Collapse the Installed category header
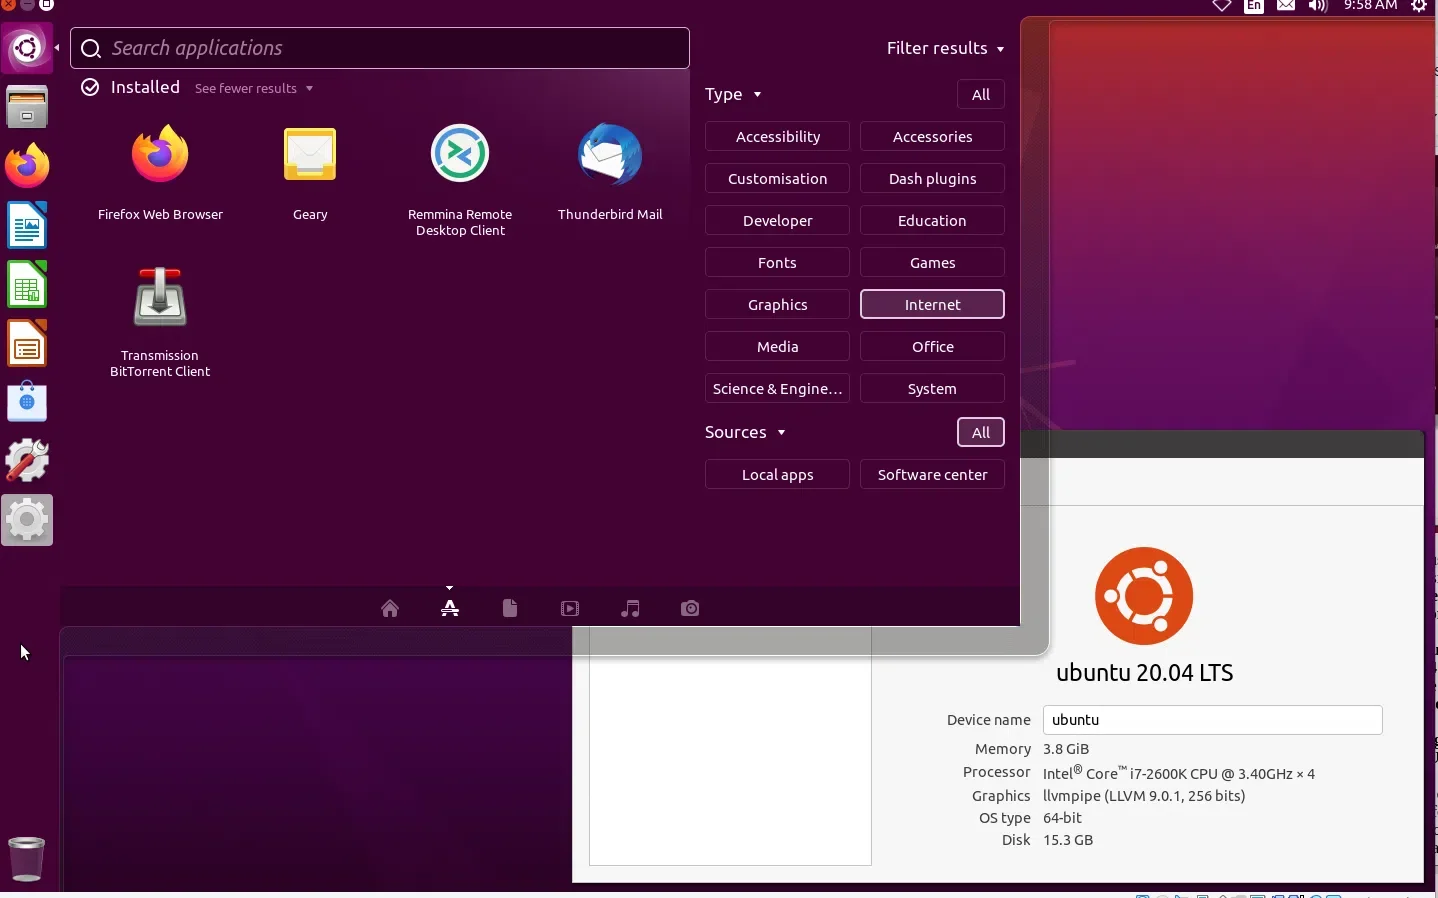 [131, 87]
